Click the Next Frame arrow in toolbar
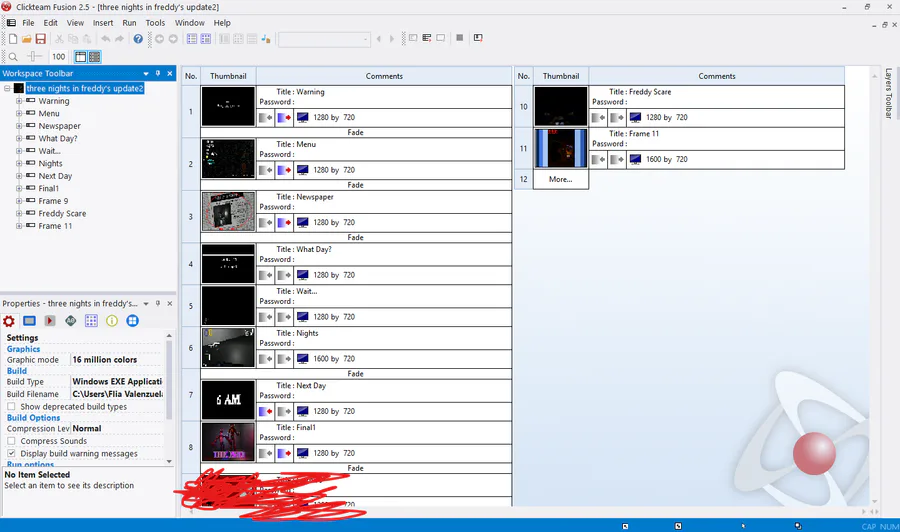 392,39
